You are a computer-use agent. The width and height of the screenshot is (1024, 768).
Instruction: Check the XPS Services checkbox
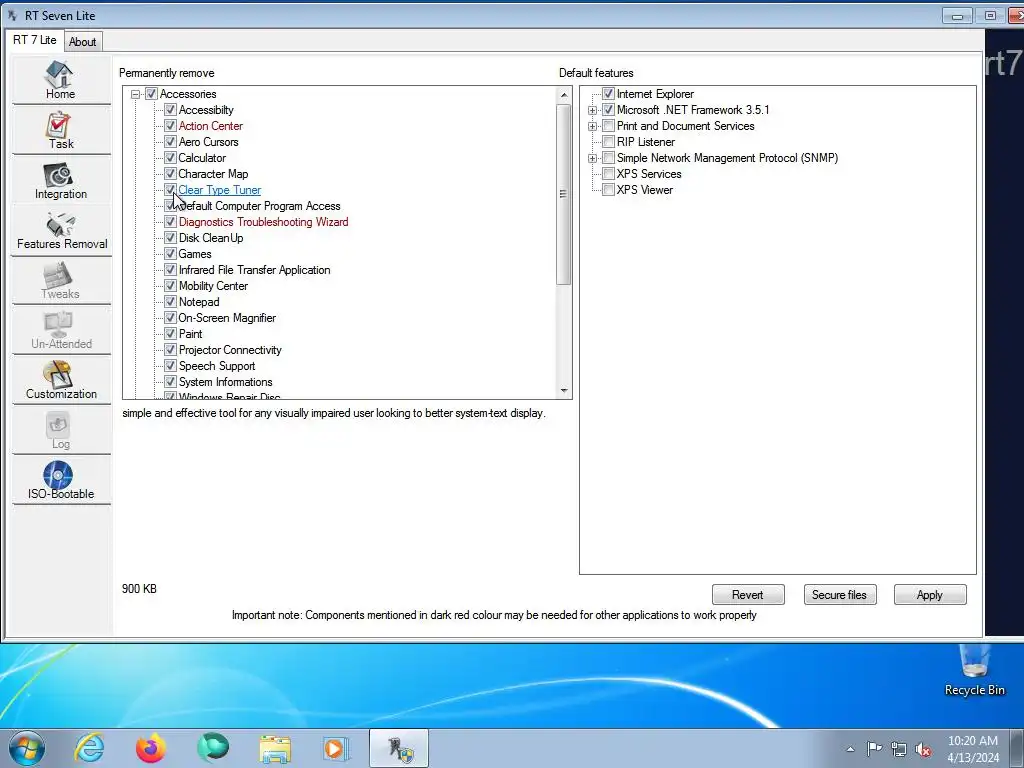(608, 174)
